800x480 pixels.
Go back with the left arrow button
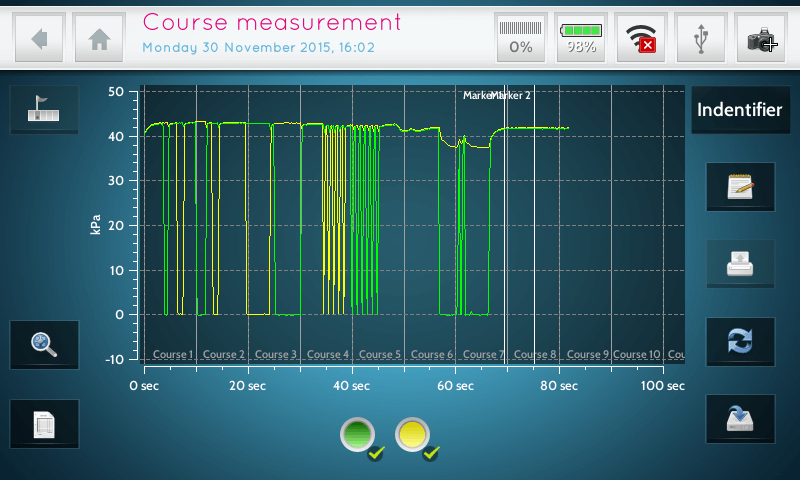click(x=39, y=38)
